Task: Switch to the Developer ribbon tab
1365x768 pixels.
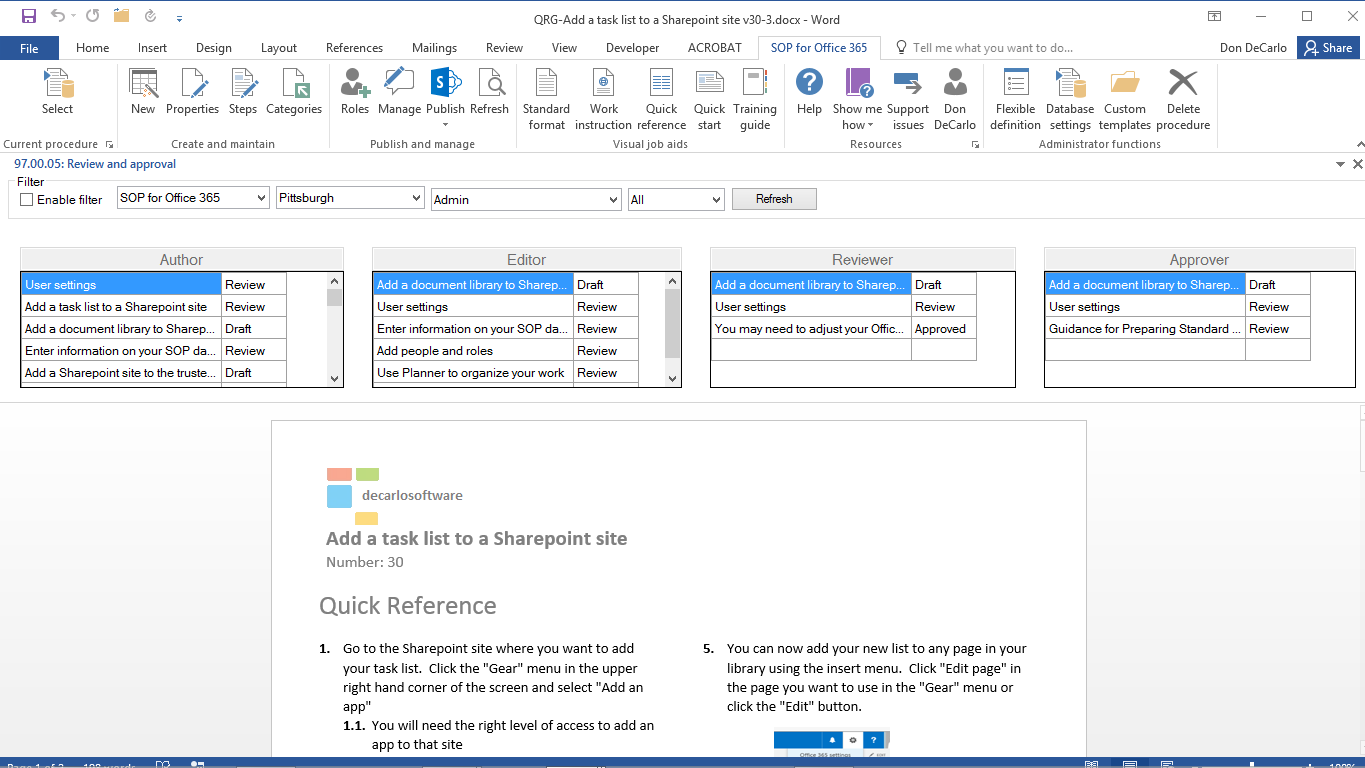Action: click(x=632, y=47)
